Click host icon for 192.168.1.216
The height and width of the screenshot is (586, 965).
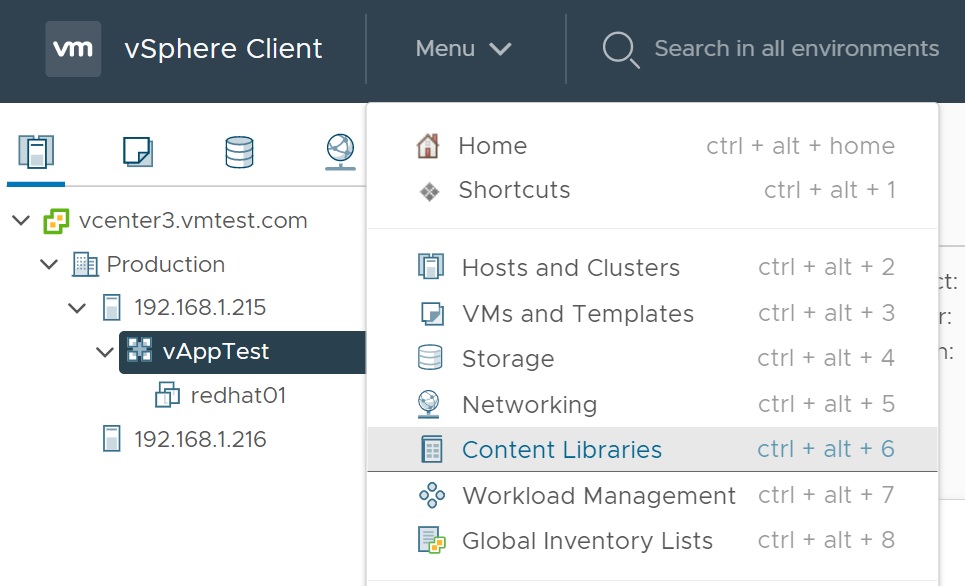[x=111, y=439]
